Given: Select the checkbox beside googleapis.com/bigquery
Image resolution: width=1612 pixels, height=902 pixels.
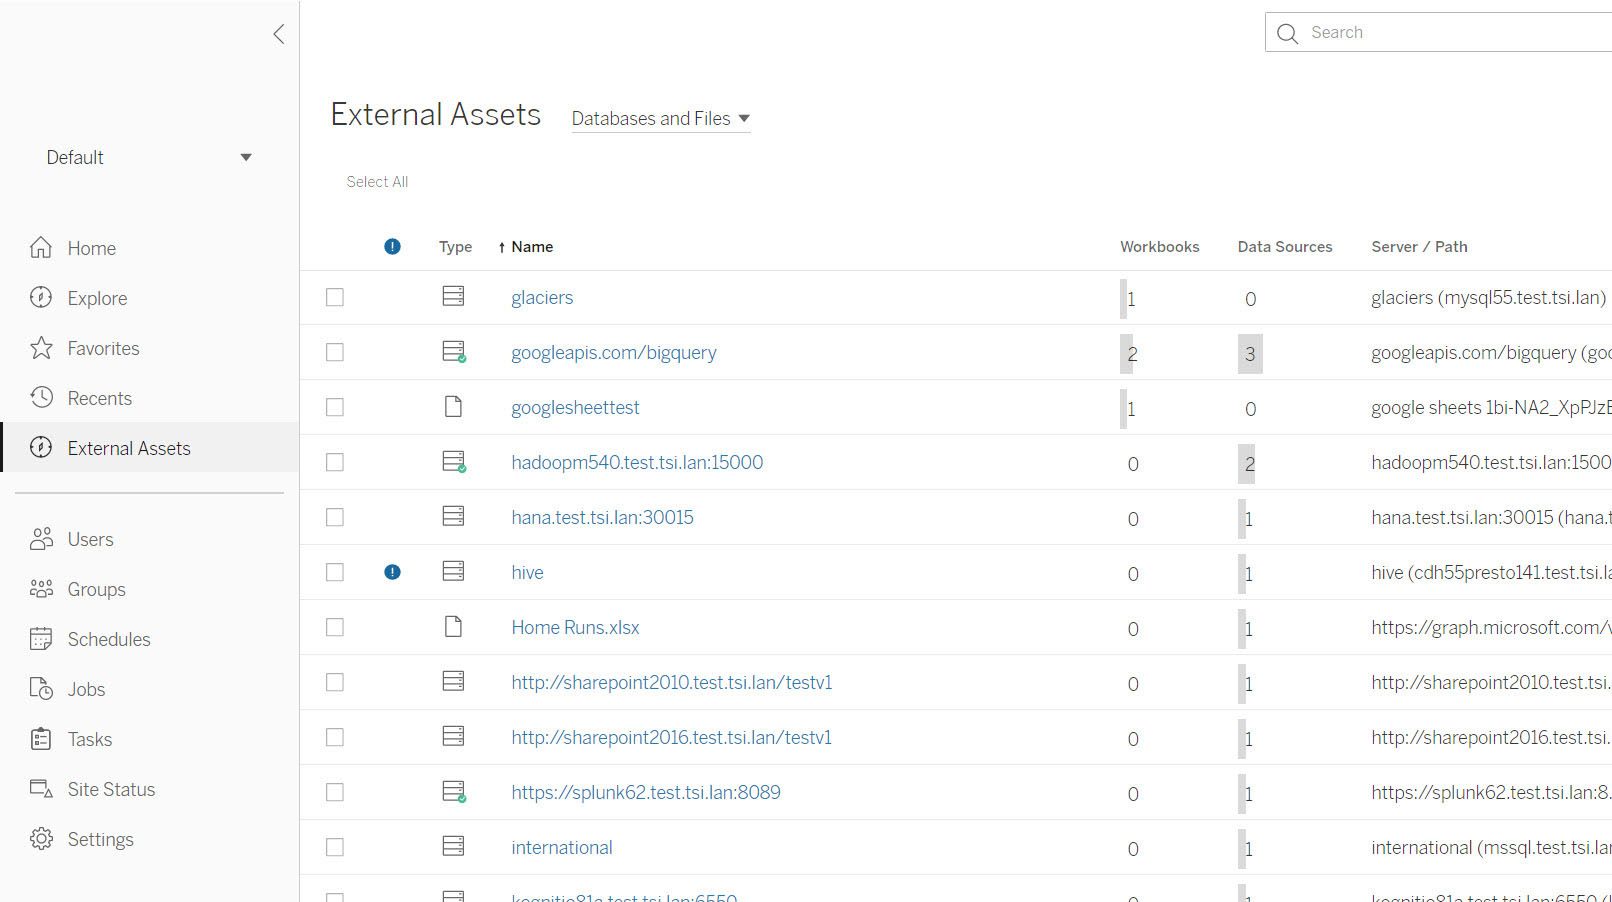Looking at the screenshot, I should (334, 351).
